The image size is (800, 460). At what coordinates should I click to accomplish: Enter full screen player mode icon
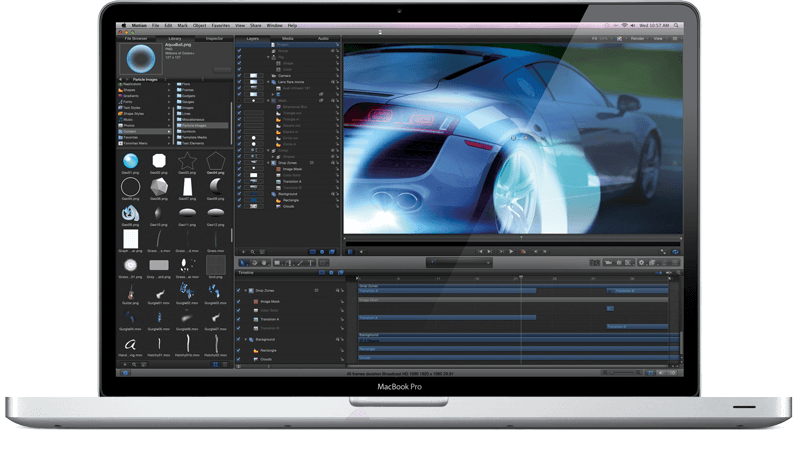click(663, 251)
